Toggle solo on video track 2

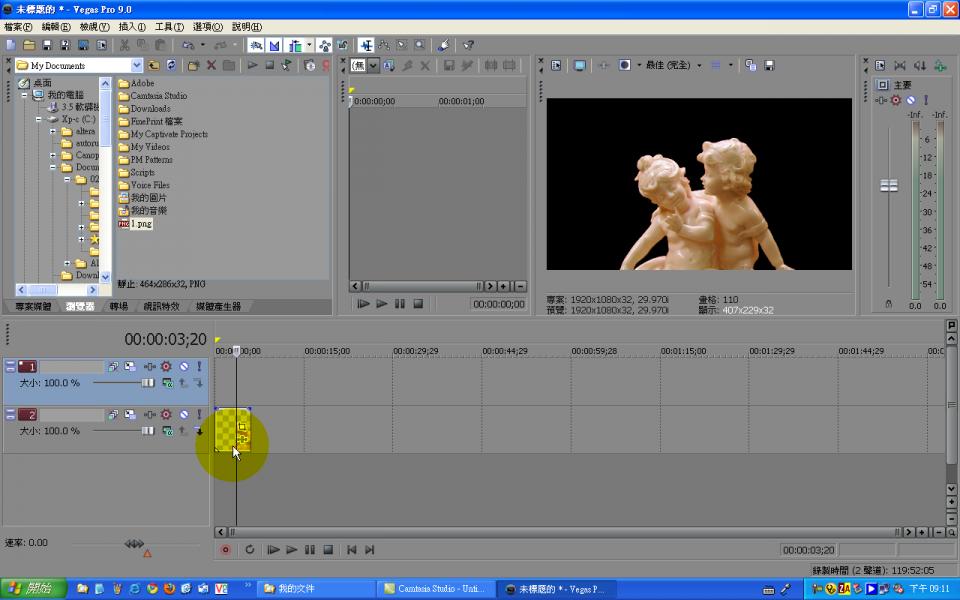(x=199, y=415)
